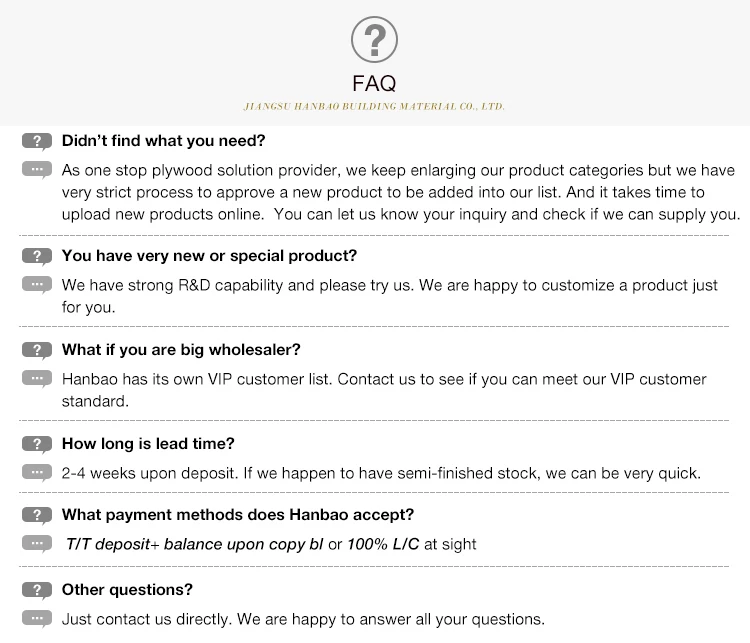Click answer bubble icon beside '2-4 weeks upon deposit'
The width and height of the screenshot is (750, 643).
pyautogui.click(x=36, y=473)
